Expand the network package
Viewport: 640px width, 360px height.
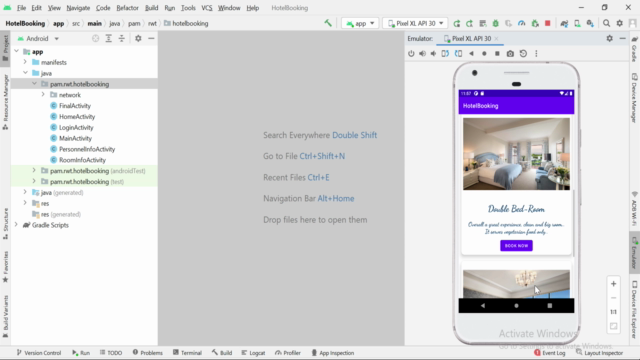[43, 95]
